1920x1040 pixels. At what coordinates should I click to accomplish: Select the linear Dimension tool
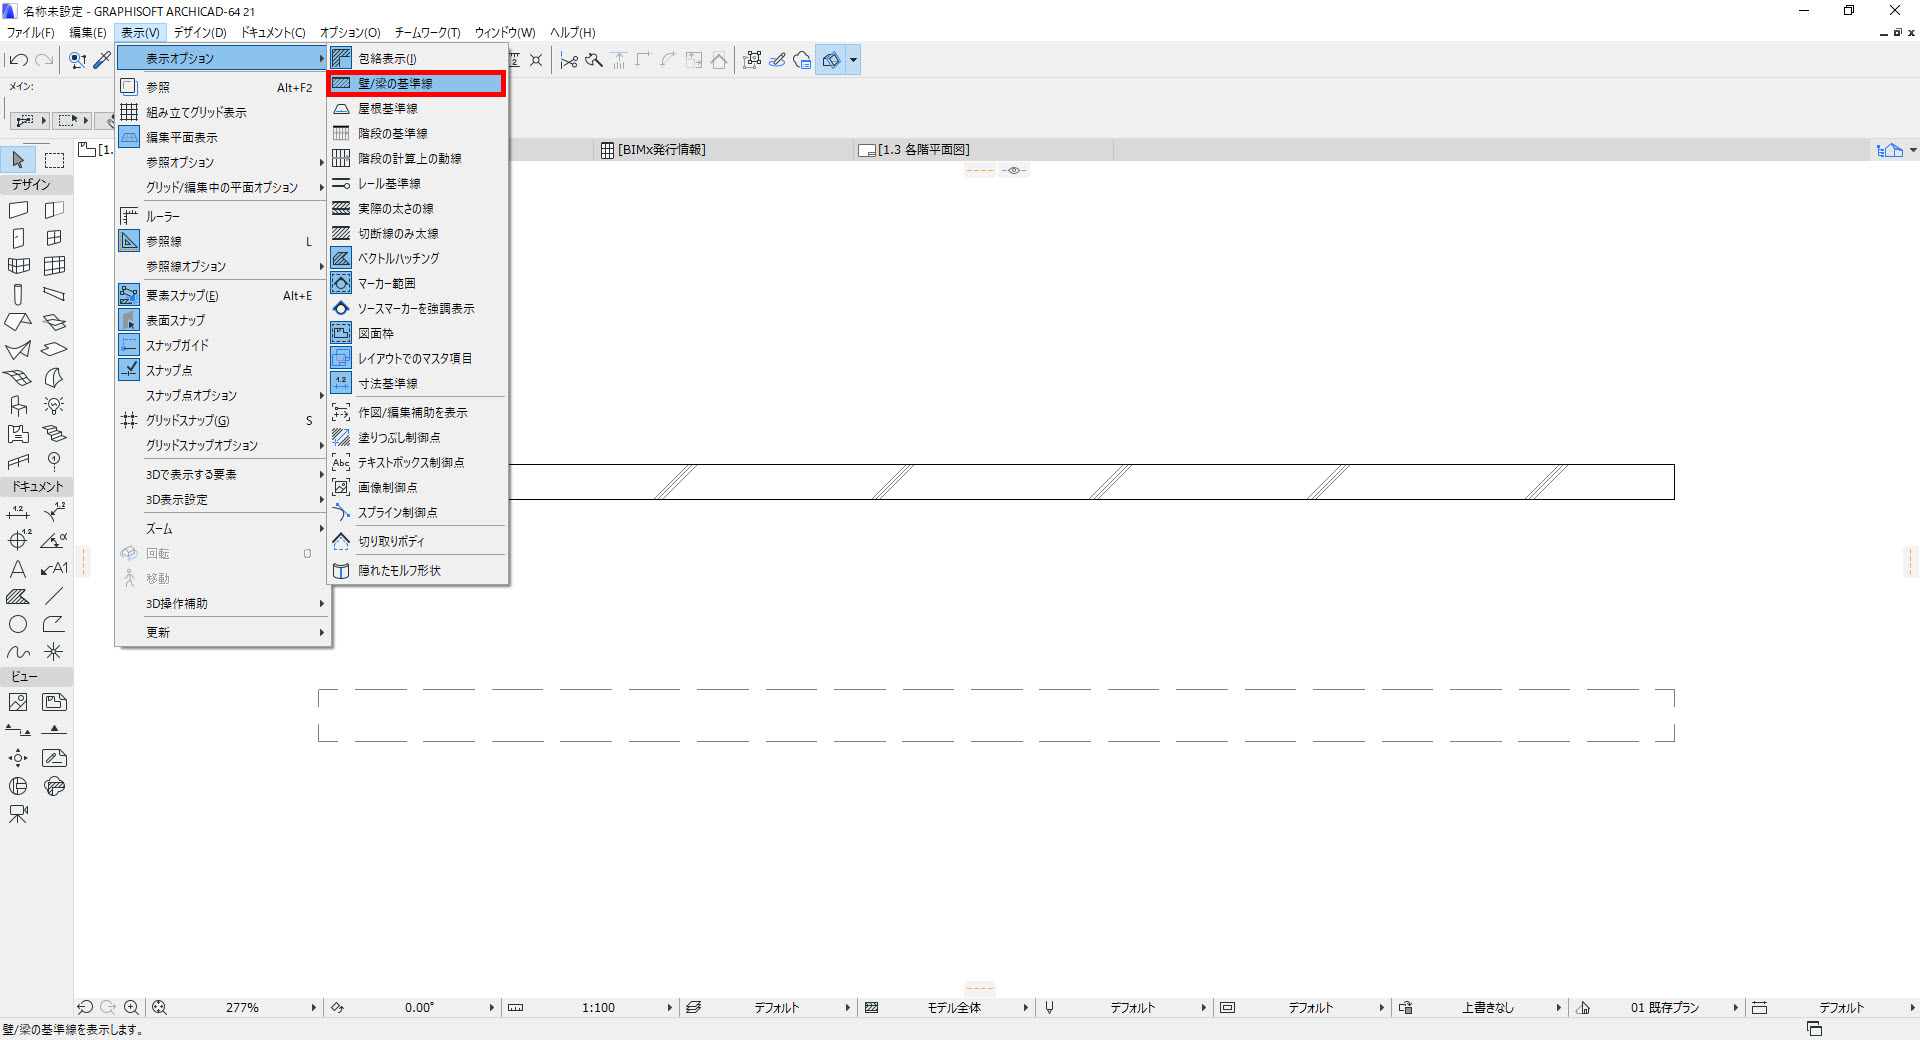(x=18, y=512)
